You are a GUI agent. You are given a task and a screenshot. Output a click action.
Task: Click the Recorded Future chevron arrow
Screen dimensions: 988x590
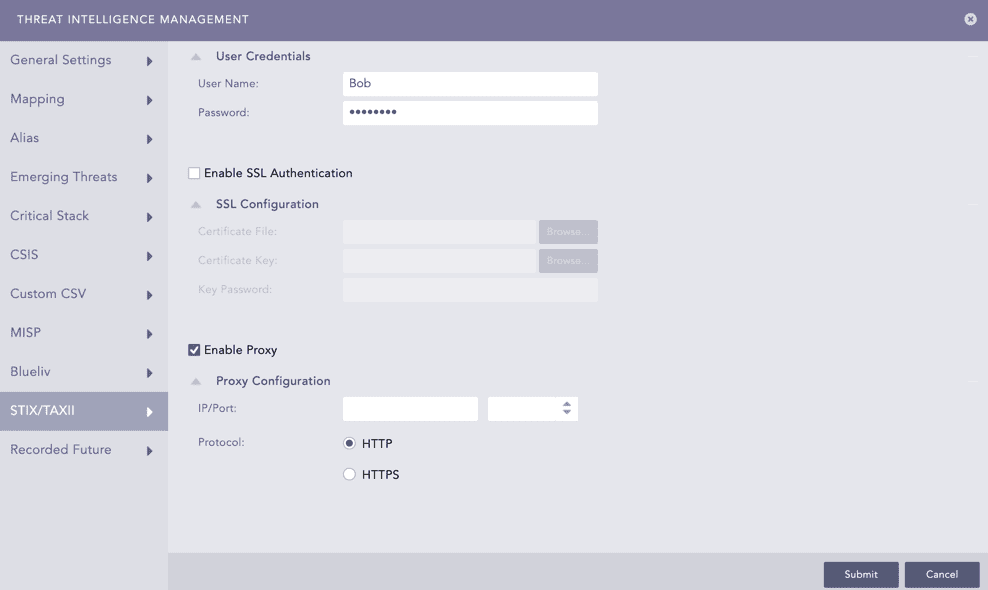pos(151,450)
